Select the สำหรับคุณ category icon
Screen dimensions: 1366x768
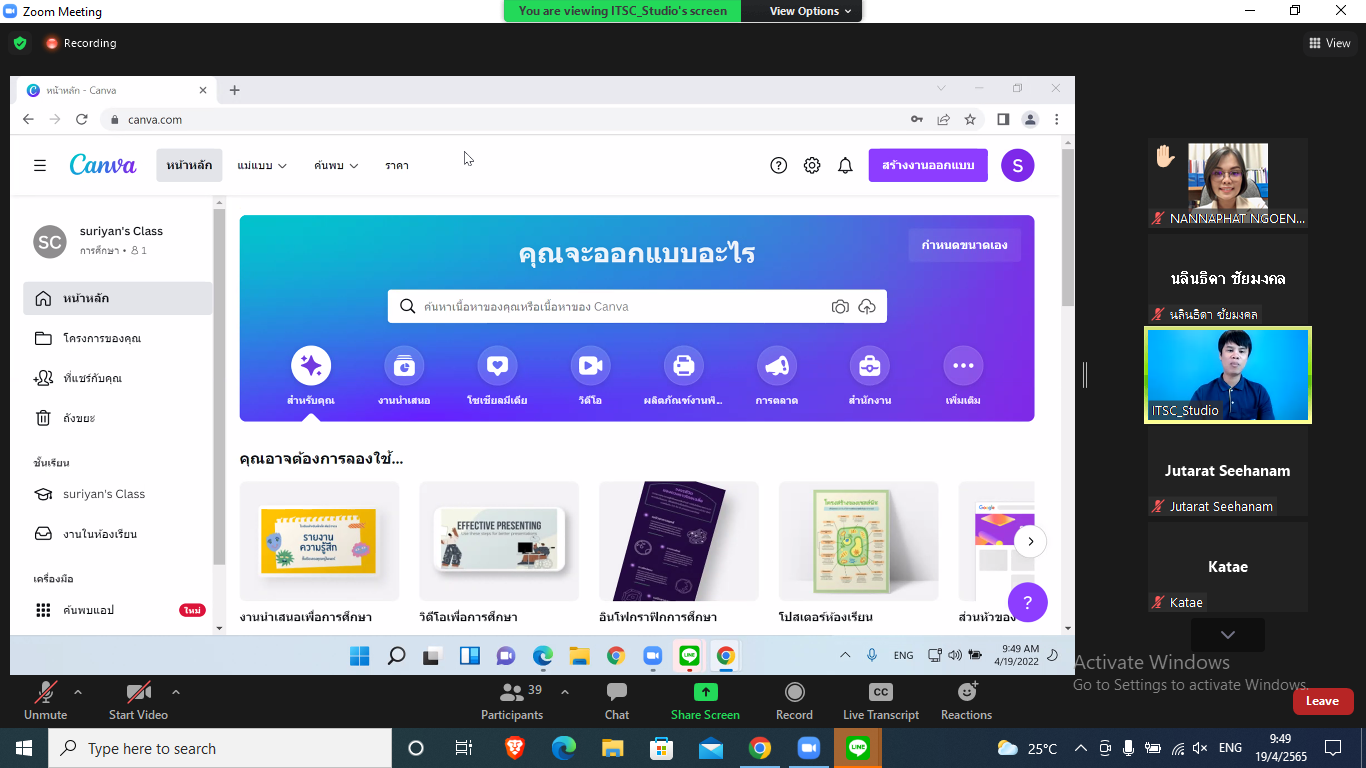(x=311, y=366)
